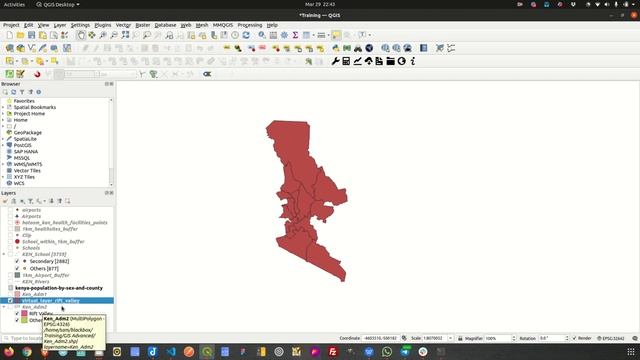Open WhatsApp from the dock
640x360 pixels.
[x=387, y=351]
